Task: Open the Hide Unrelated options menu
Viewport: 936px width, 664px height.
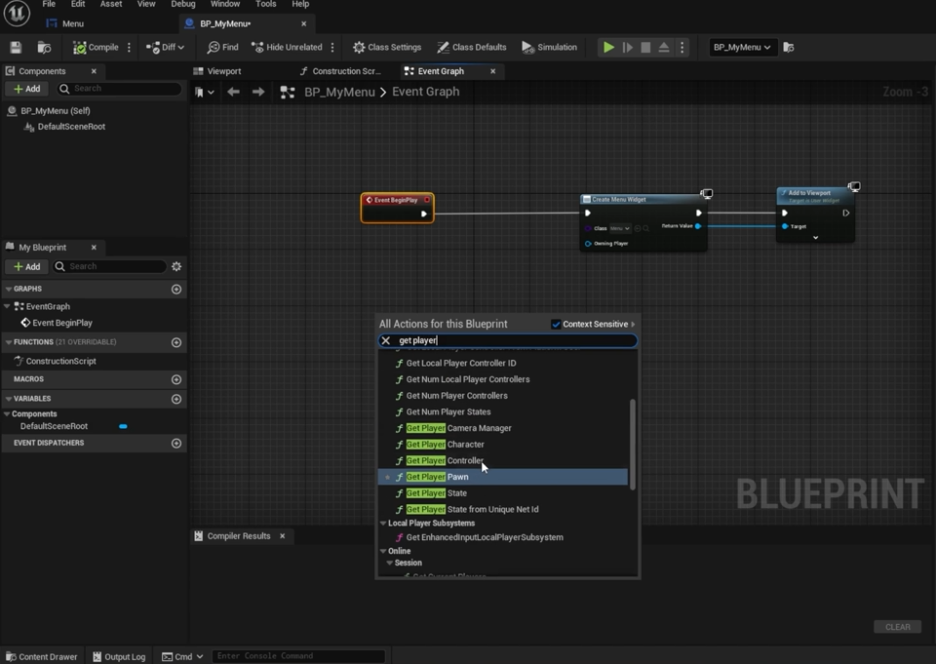Action: [332, 47]
